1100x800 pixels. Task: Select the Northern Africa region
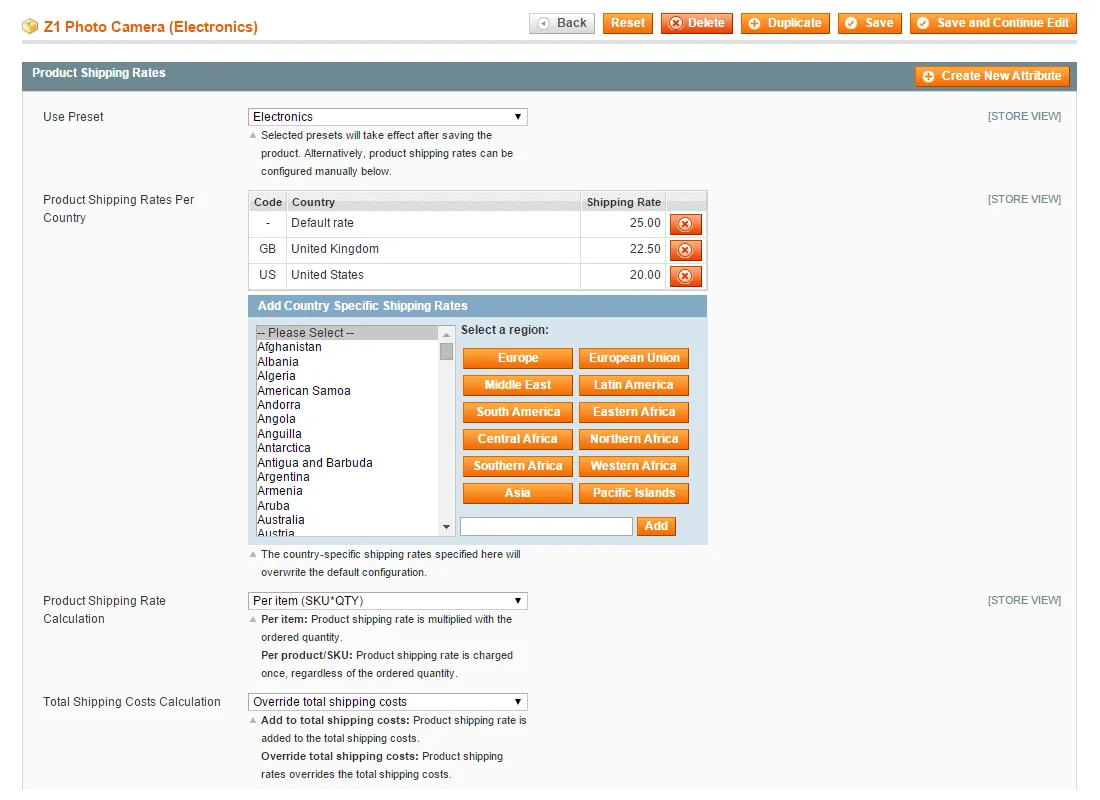click(x=634, y=439)
